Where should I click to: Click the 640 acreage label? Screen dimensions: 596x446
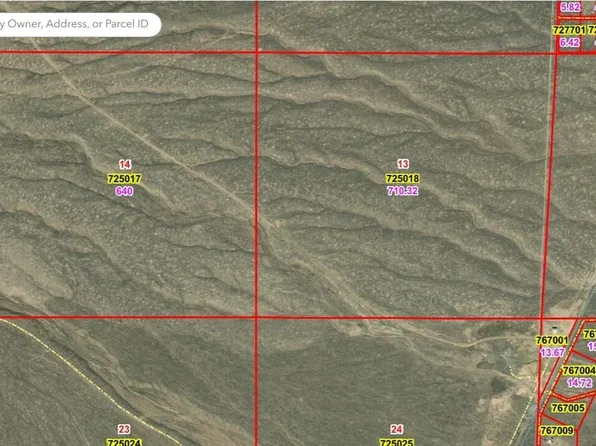[x=124, y=191]
